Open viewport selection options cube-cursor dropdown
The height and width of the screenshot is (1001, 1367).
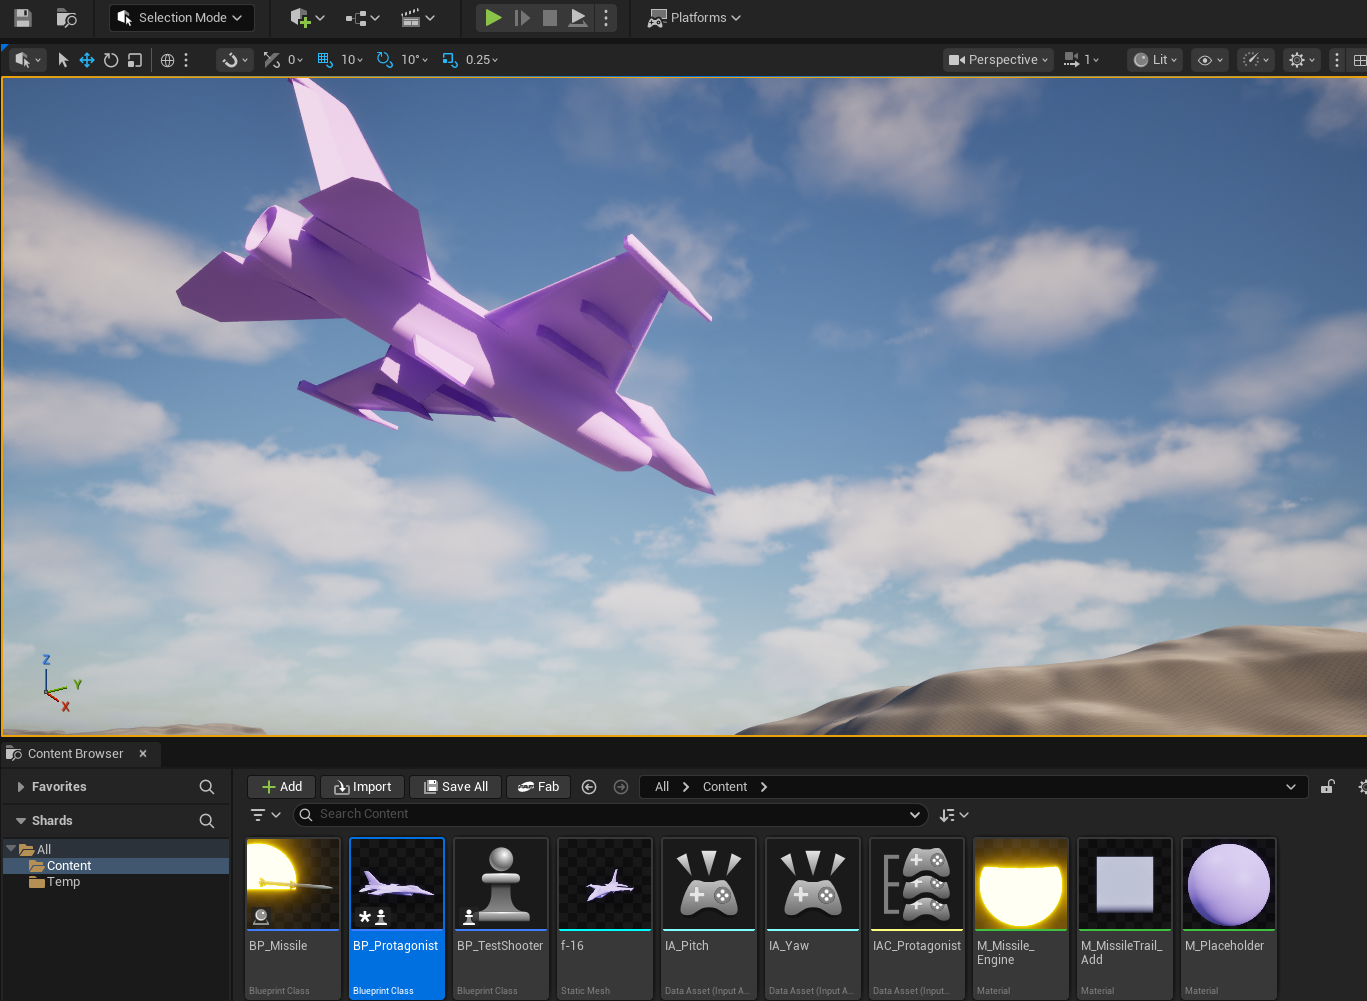click(28, 60)
